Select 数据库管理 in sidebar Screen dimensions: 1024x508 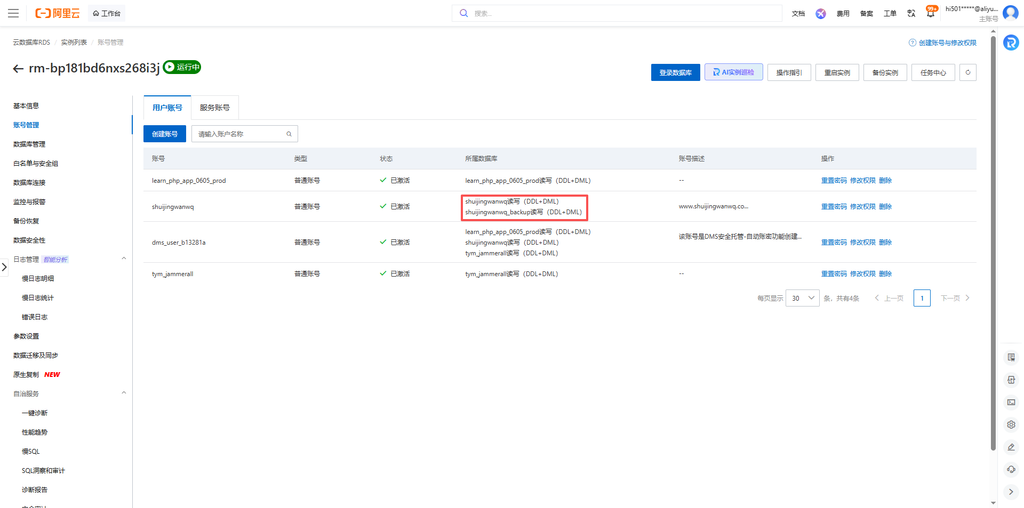(x=29, y=144)
